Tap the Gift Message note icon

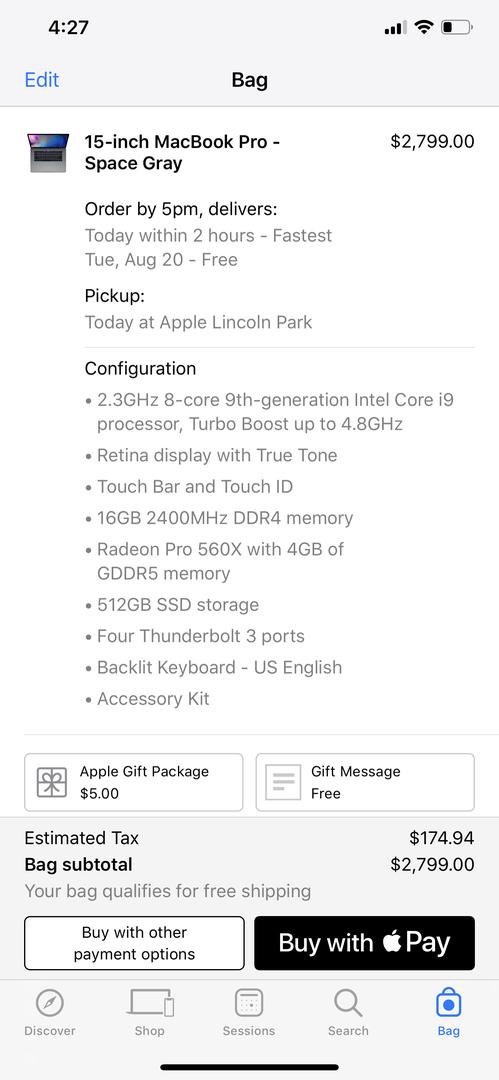(x=283, y=782)
